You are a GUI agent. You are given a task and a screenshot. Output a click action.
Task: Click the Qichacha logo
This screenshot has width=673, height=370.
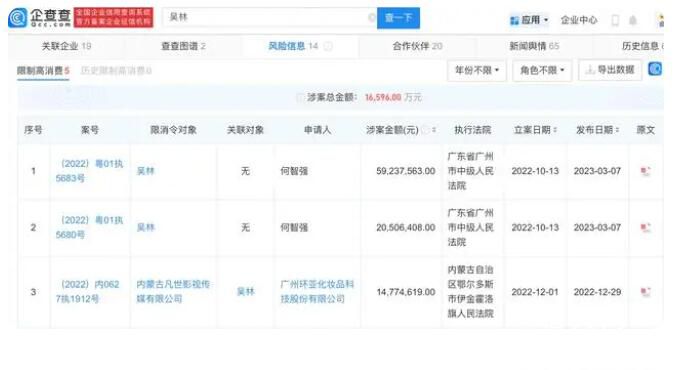pyautogui.click(x=39, y=18)
